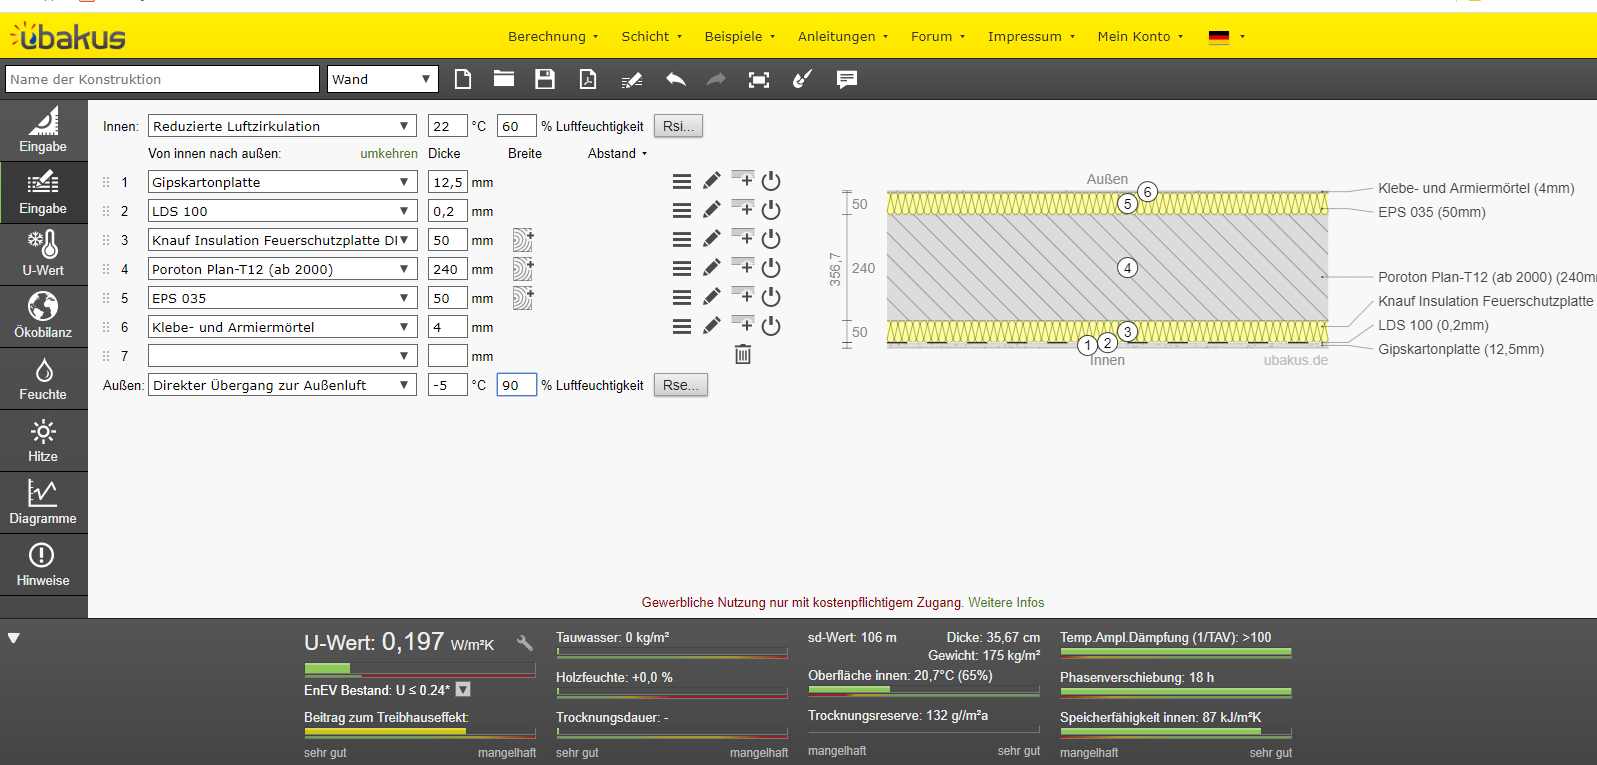Click the undo arrow in the toolbar

[x=676, y=79]
